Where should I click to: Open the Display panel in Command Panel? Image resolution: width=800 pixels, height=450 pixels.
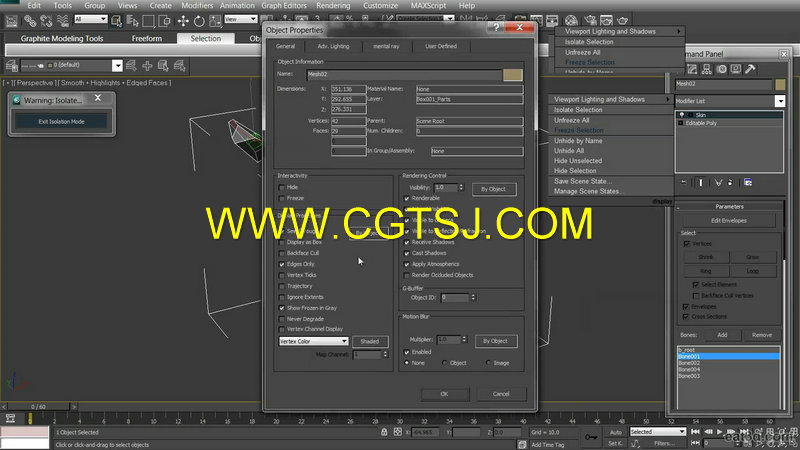736,69
